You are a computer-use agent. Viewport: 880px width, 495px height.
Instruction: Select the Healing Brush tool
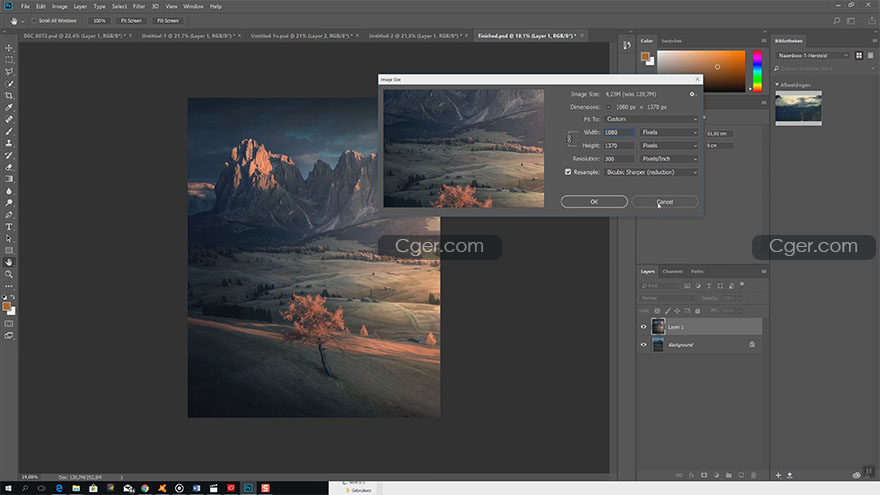point(9,120)
